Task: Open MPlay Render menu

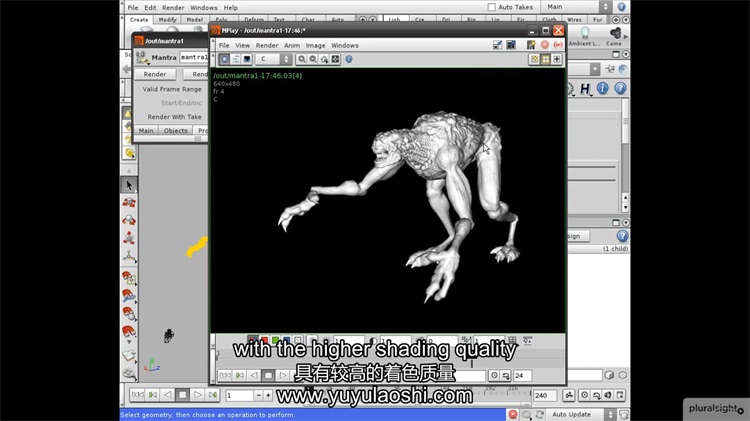Action: [x=267, y=45]
